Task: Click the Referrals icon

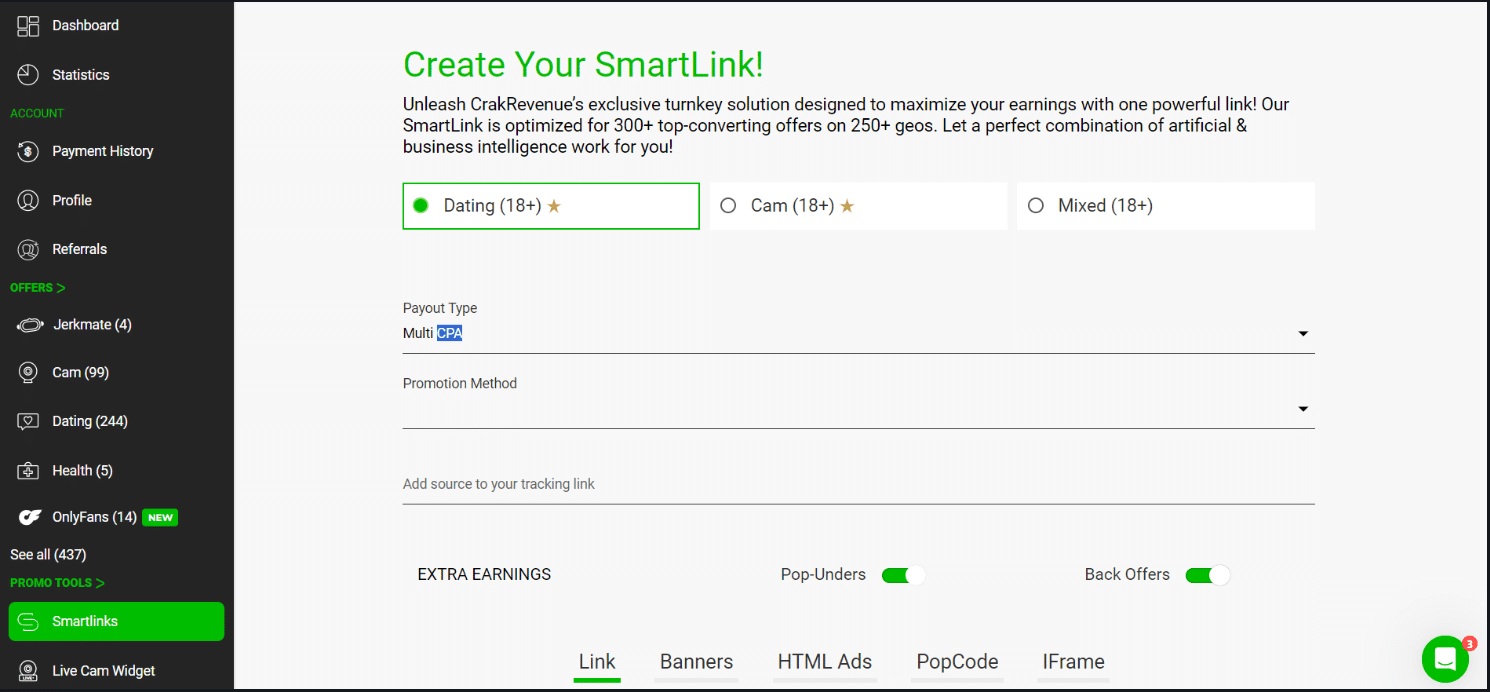Action: pyautogui.click(x=28, y=249)
